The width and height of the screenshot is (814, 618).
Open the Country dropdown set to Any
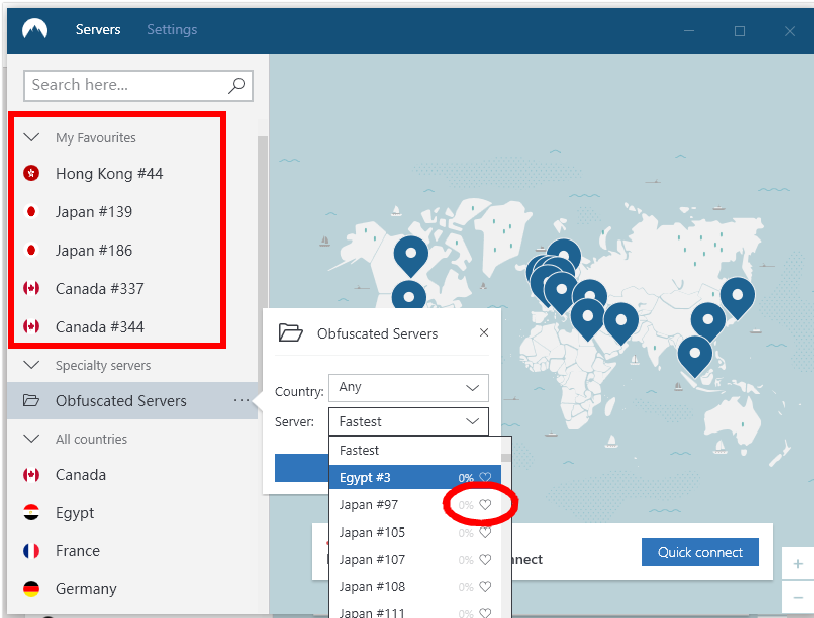point(408,387)
